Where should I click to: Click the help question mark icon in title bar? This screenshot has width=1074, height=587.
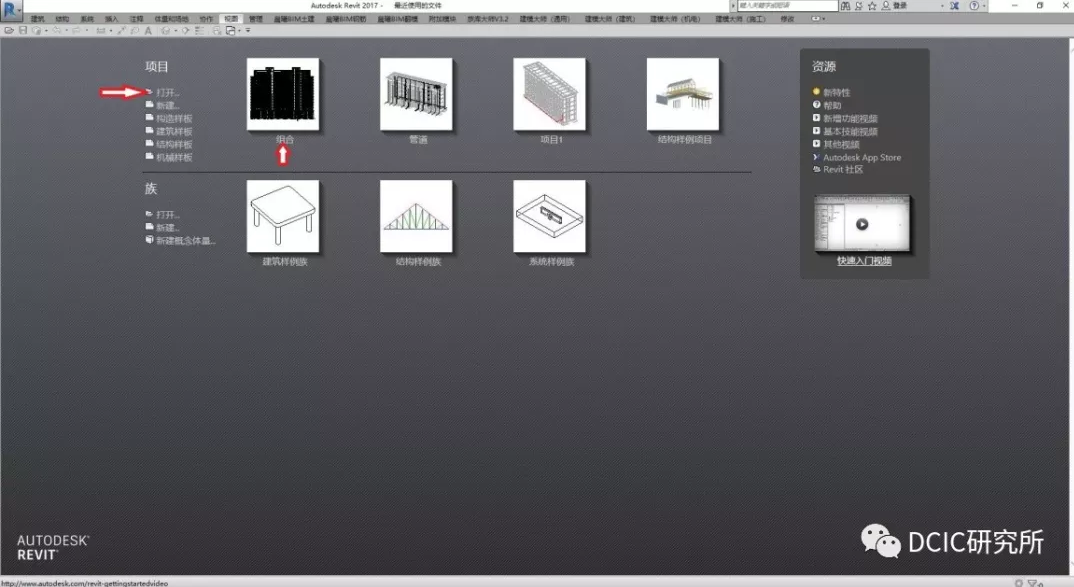pos(974,5)
